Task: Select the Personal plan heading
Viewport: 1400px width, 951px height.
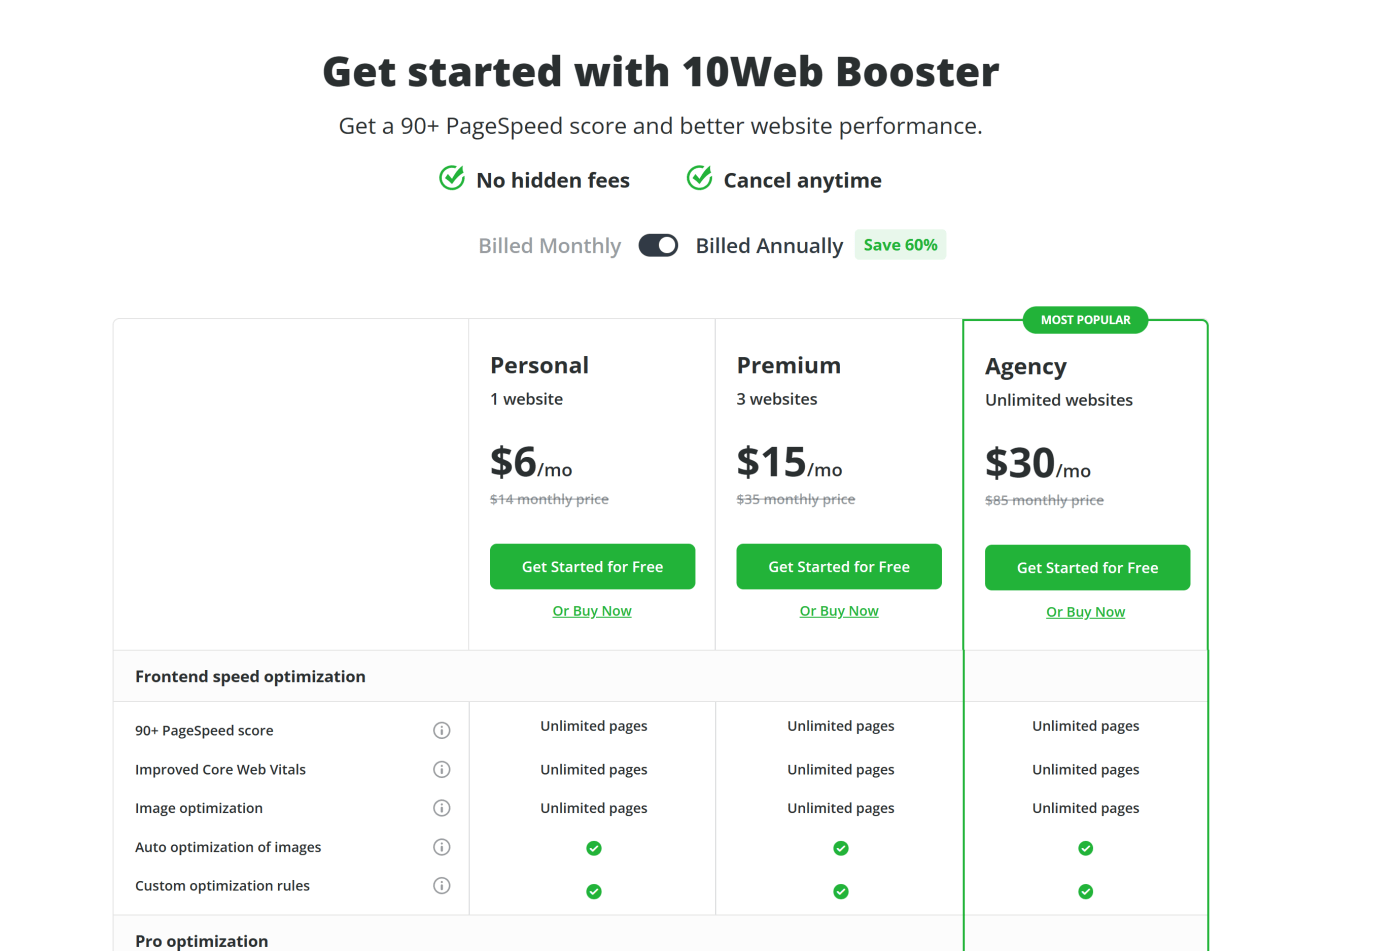Action: tap(539, 365)
